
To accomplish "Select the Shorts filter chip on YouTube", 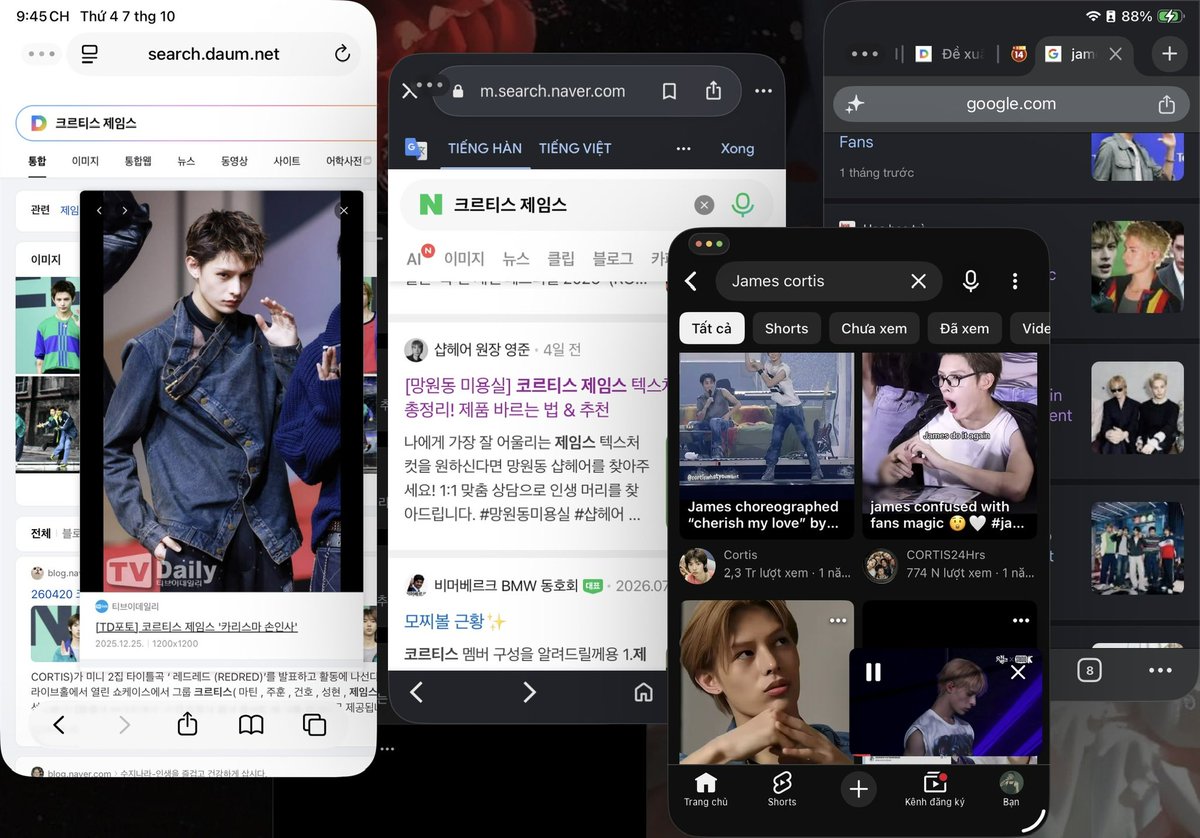I will click(x=786, y=328).
